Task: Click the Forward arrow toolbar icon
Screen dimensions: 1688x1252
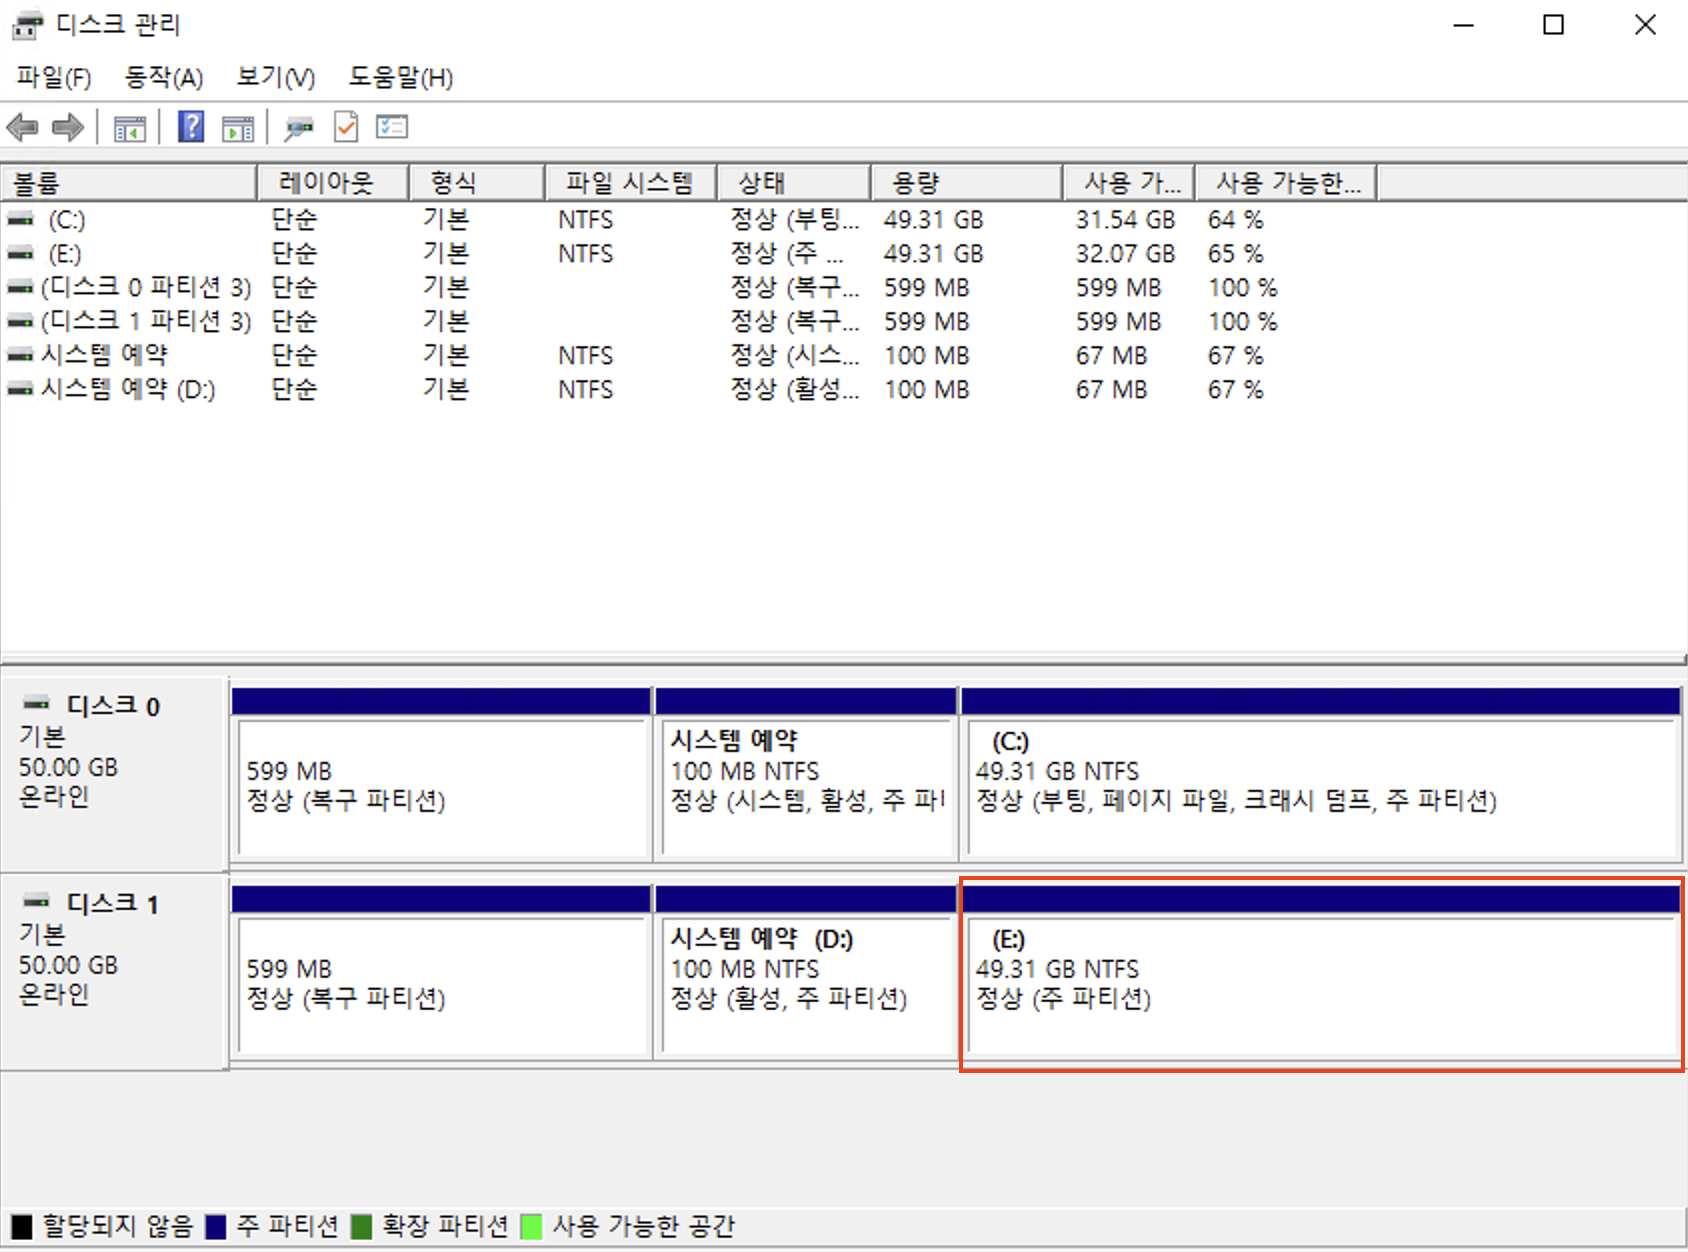Action: pos(68,128)
